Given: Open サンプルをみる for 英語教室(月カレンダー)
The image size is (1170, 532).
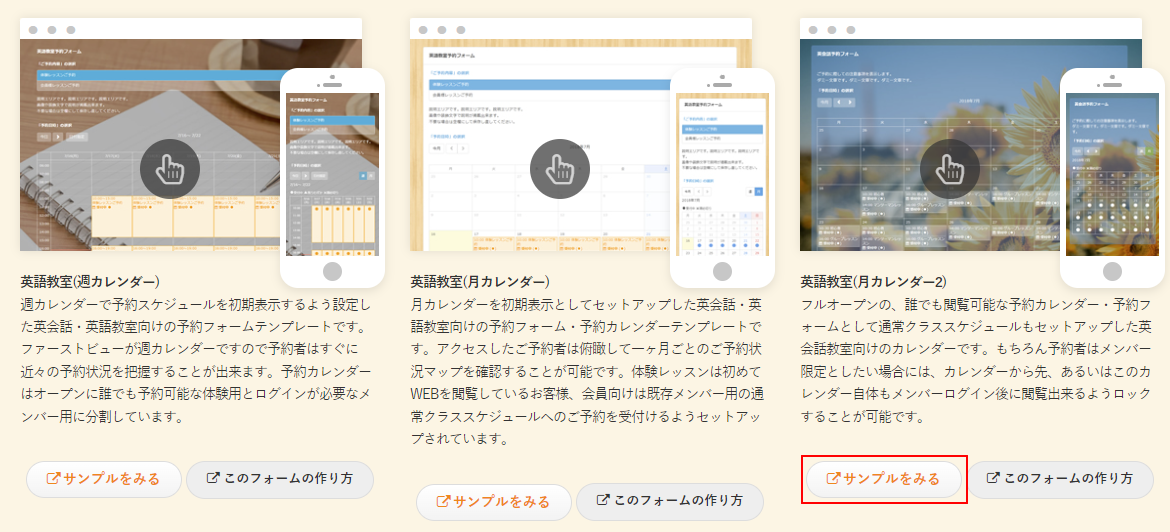Looking at the screenshot, I should 493,502.
